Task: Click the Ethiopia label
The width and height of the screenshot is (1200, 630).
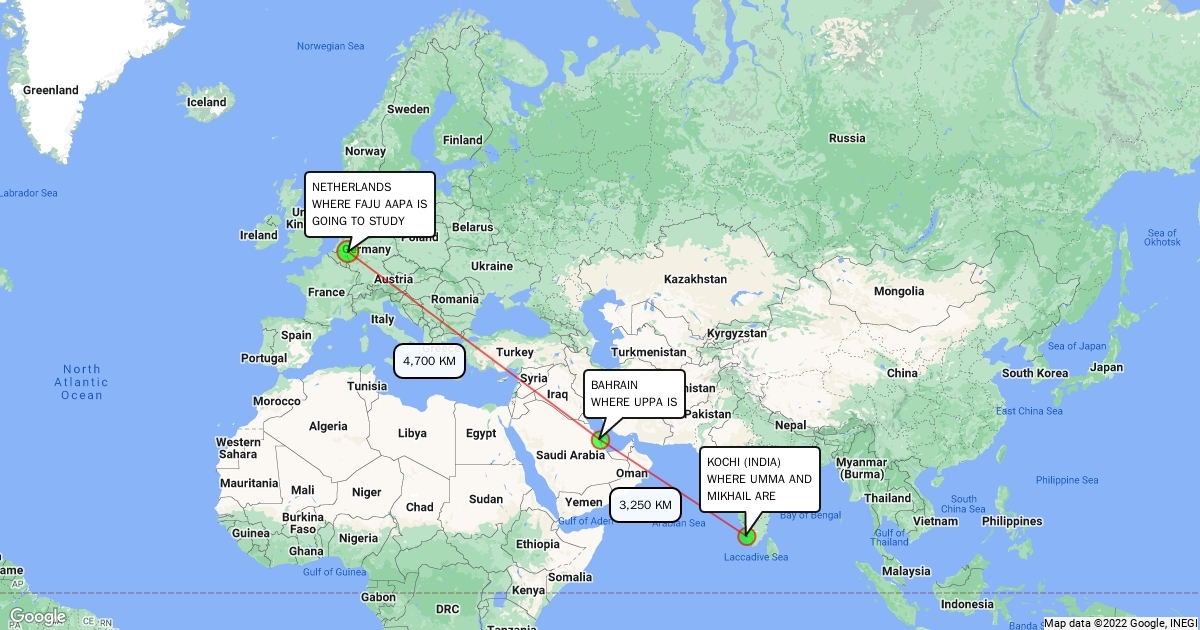Action: (x=539, y=544)
